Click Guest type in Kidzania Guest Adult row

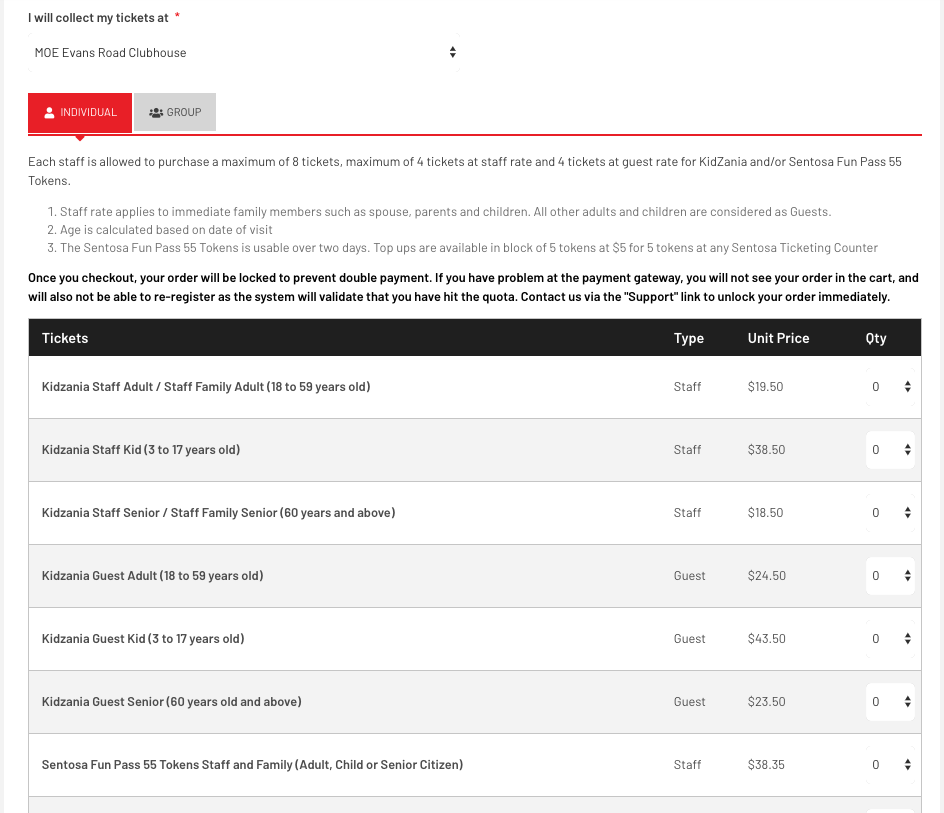click(x=689, y=576)
